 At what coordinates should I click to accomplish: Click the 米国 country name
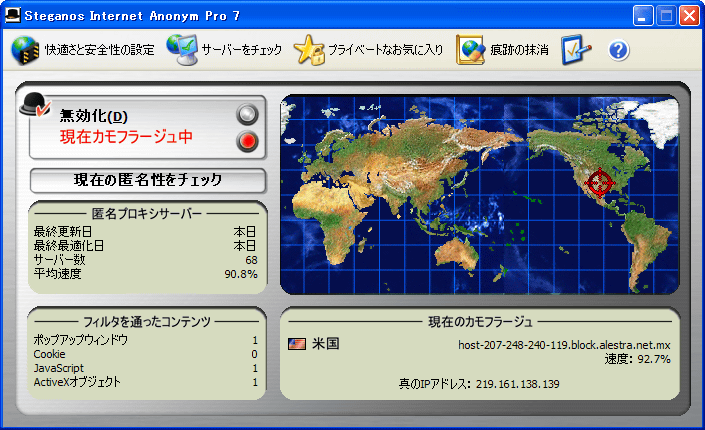click(x=326, y=344)
